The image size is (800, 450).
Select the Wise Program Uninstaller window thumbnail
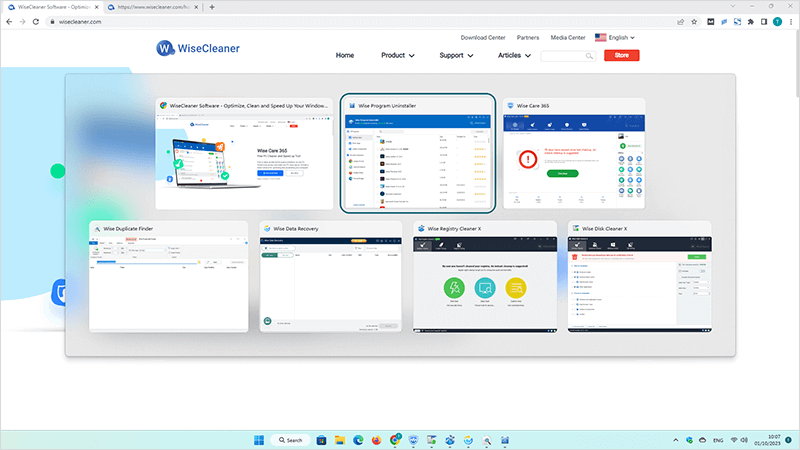(x=417, y=153)
